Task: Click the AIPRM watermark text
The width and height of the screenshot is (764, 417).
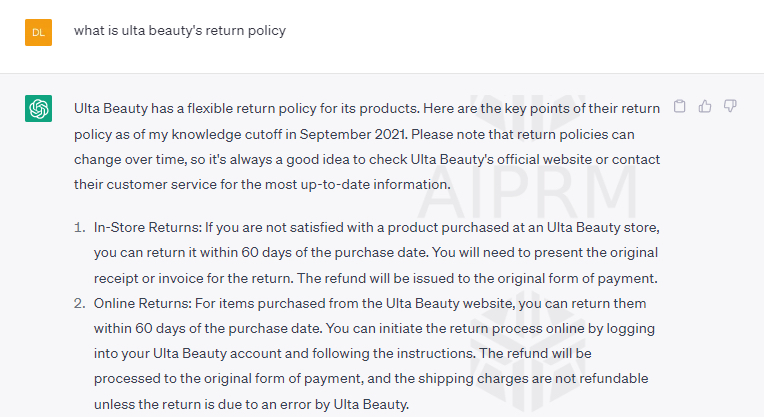Action: point(527,192)
